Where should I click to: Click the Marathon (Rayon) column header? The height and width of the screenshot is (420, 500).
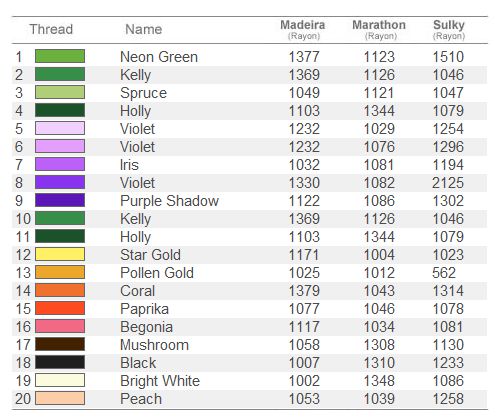point(379,29)
